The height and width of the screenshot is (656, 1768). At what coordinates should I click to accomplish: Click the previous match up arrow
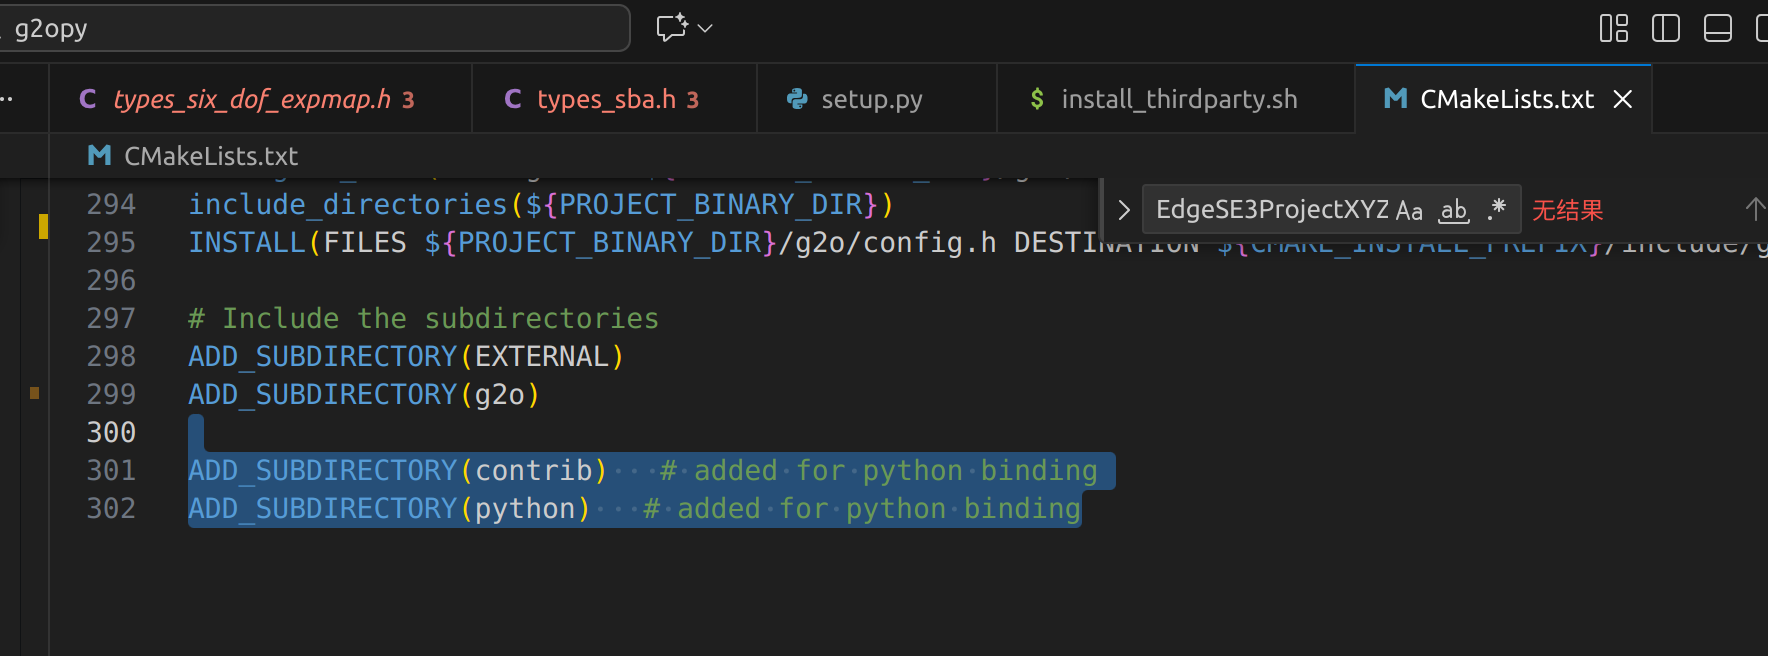tap(1754, 209)
